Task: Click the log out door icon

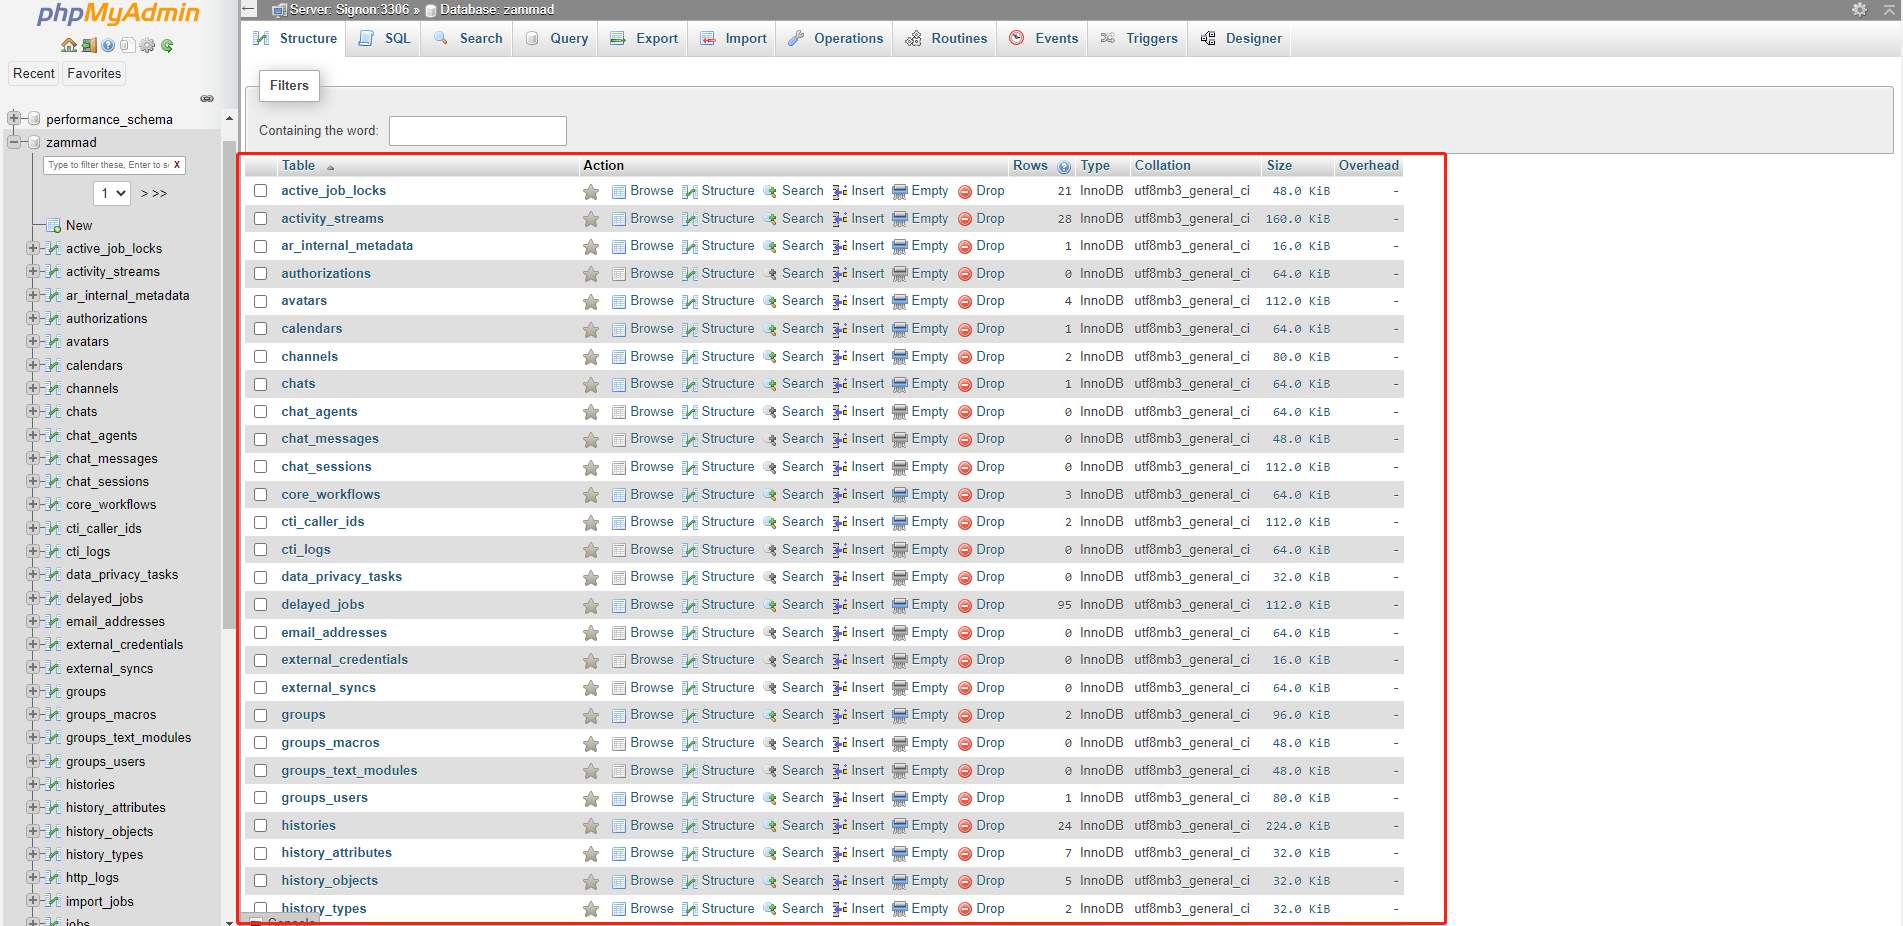Action: [x=89, y=45]
